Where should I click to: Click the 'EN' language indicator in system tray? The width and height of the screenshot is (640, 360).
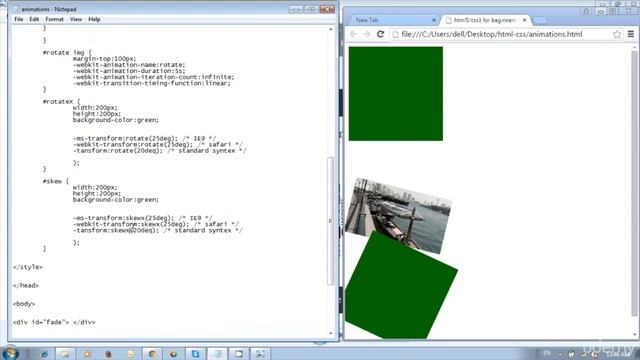[x=547, y=353]
